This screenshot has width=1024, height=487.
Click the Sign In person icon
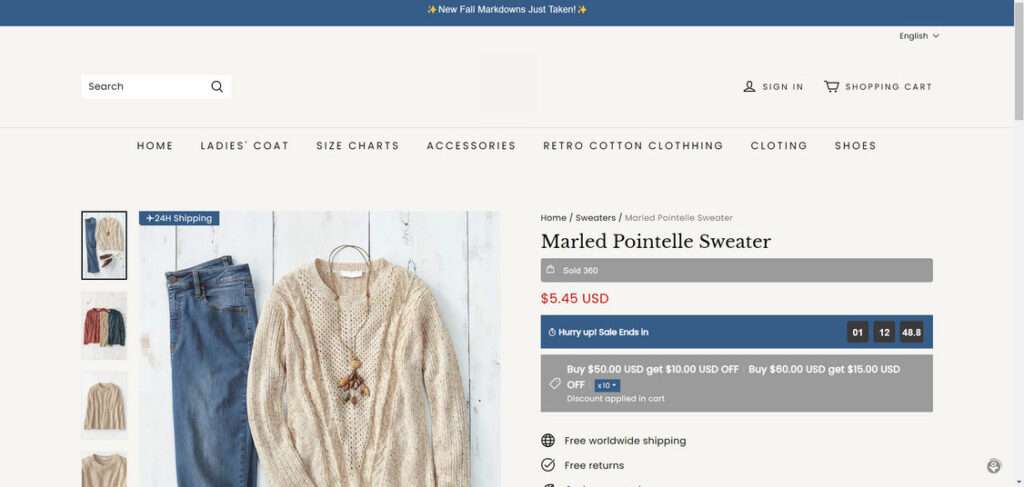(749, 87)
